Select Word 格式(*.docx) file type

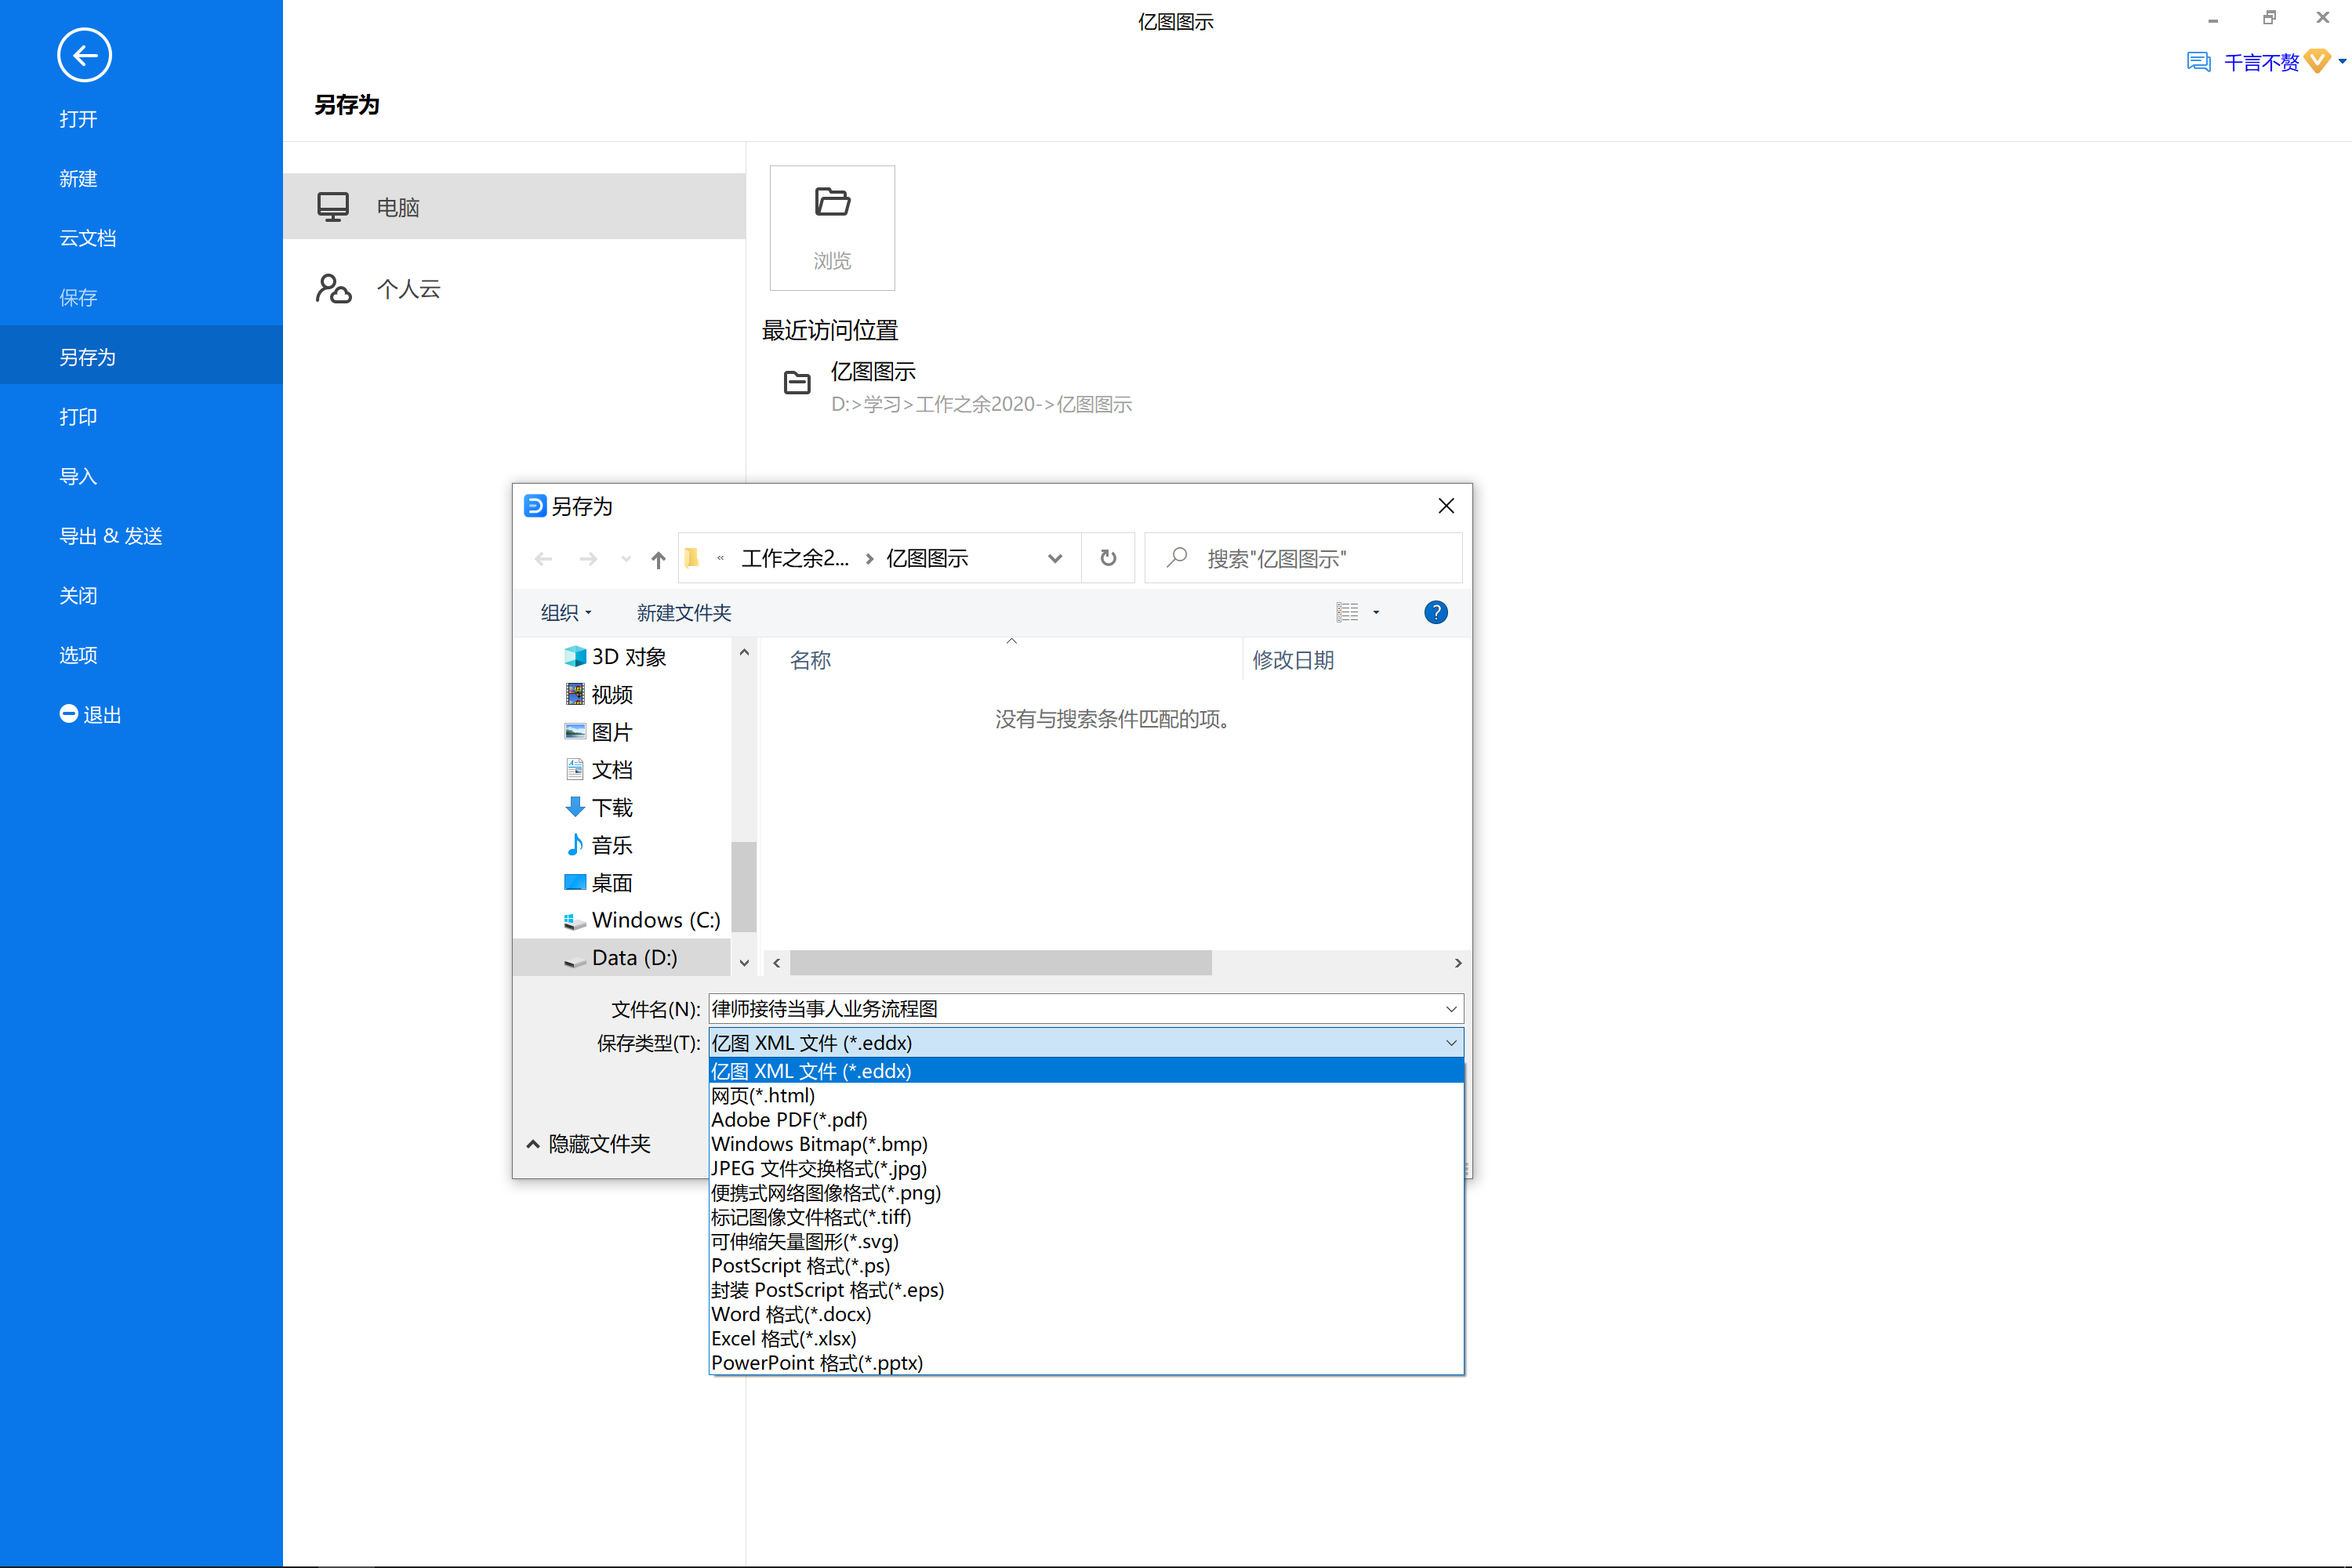click(1086, 1314)
